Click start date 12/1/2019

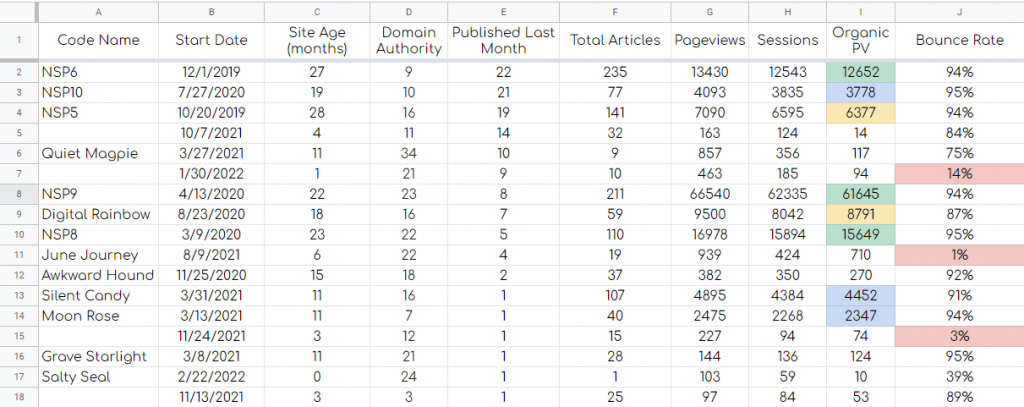point(211,72)
